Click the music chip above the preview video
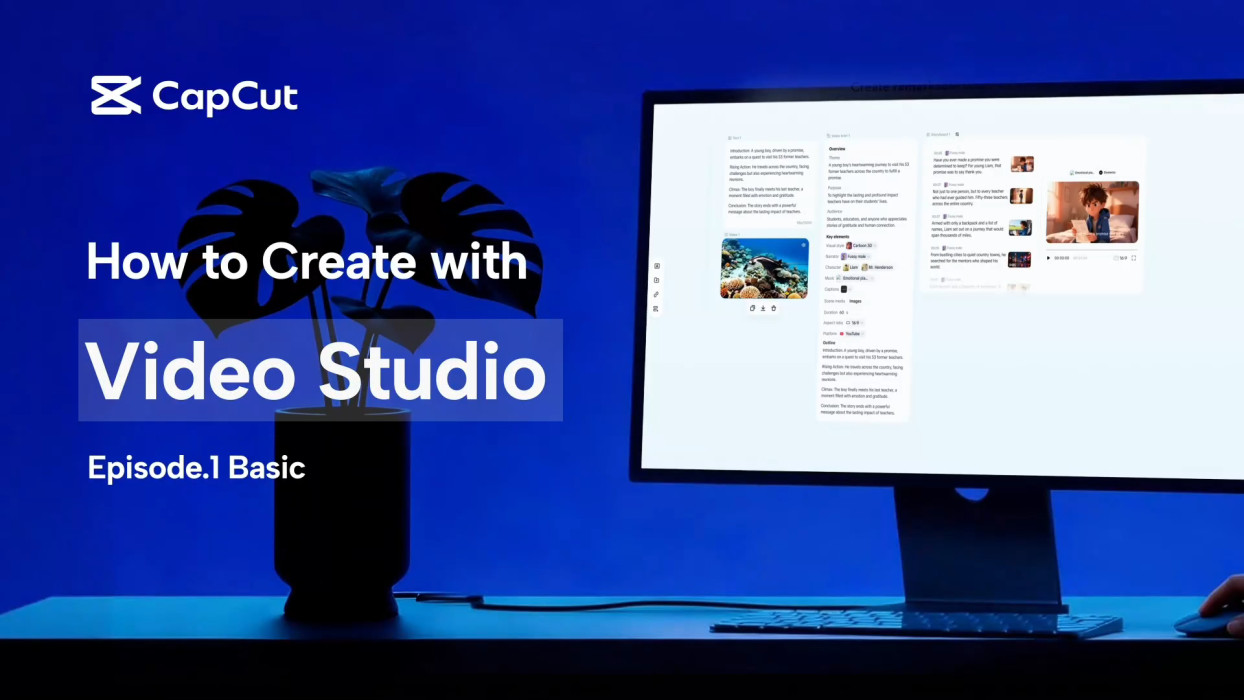The image size is (1244, 700). tap(1082, 172)
